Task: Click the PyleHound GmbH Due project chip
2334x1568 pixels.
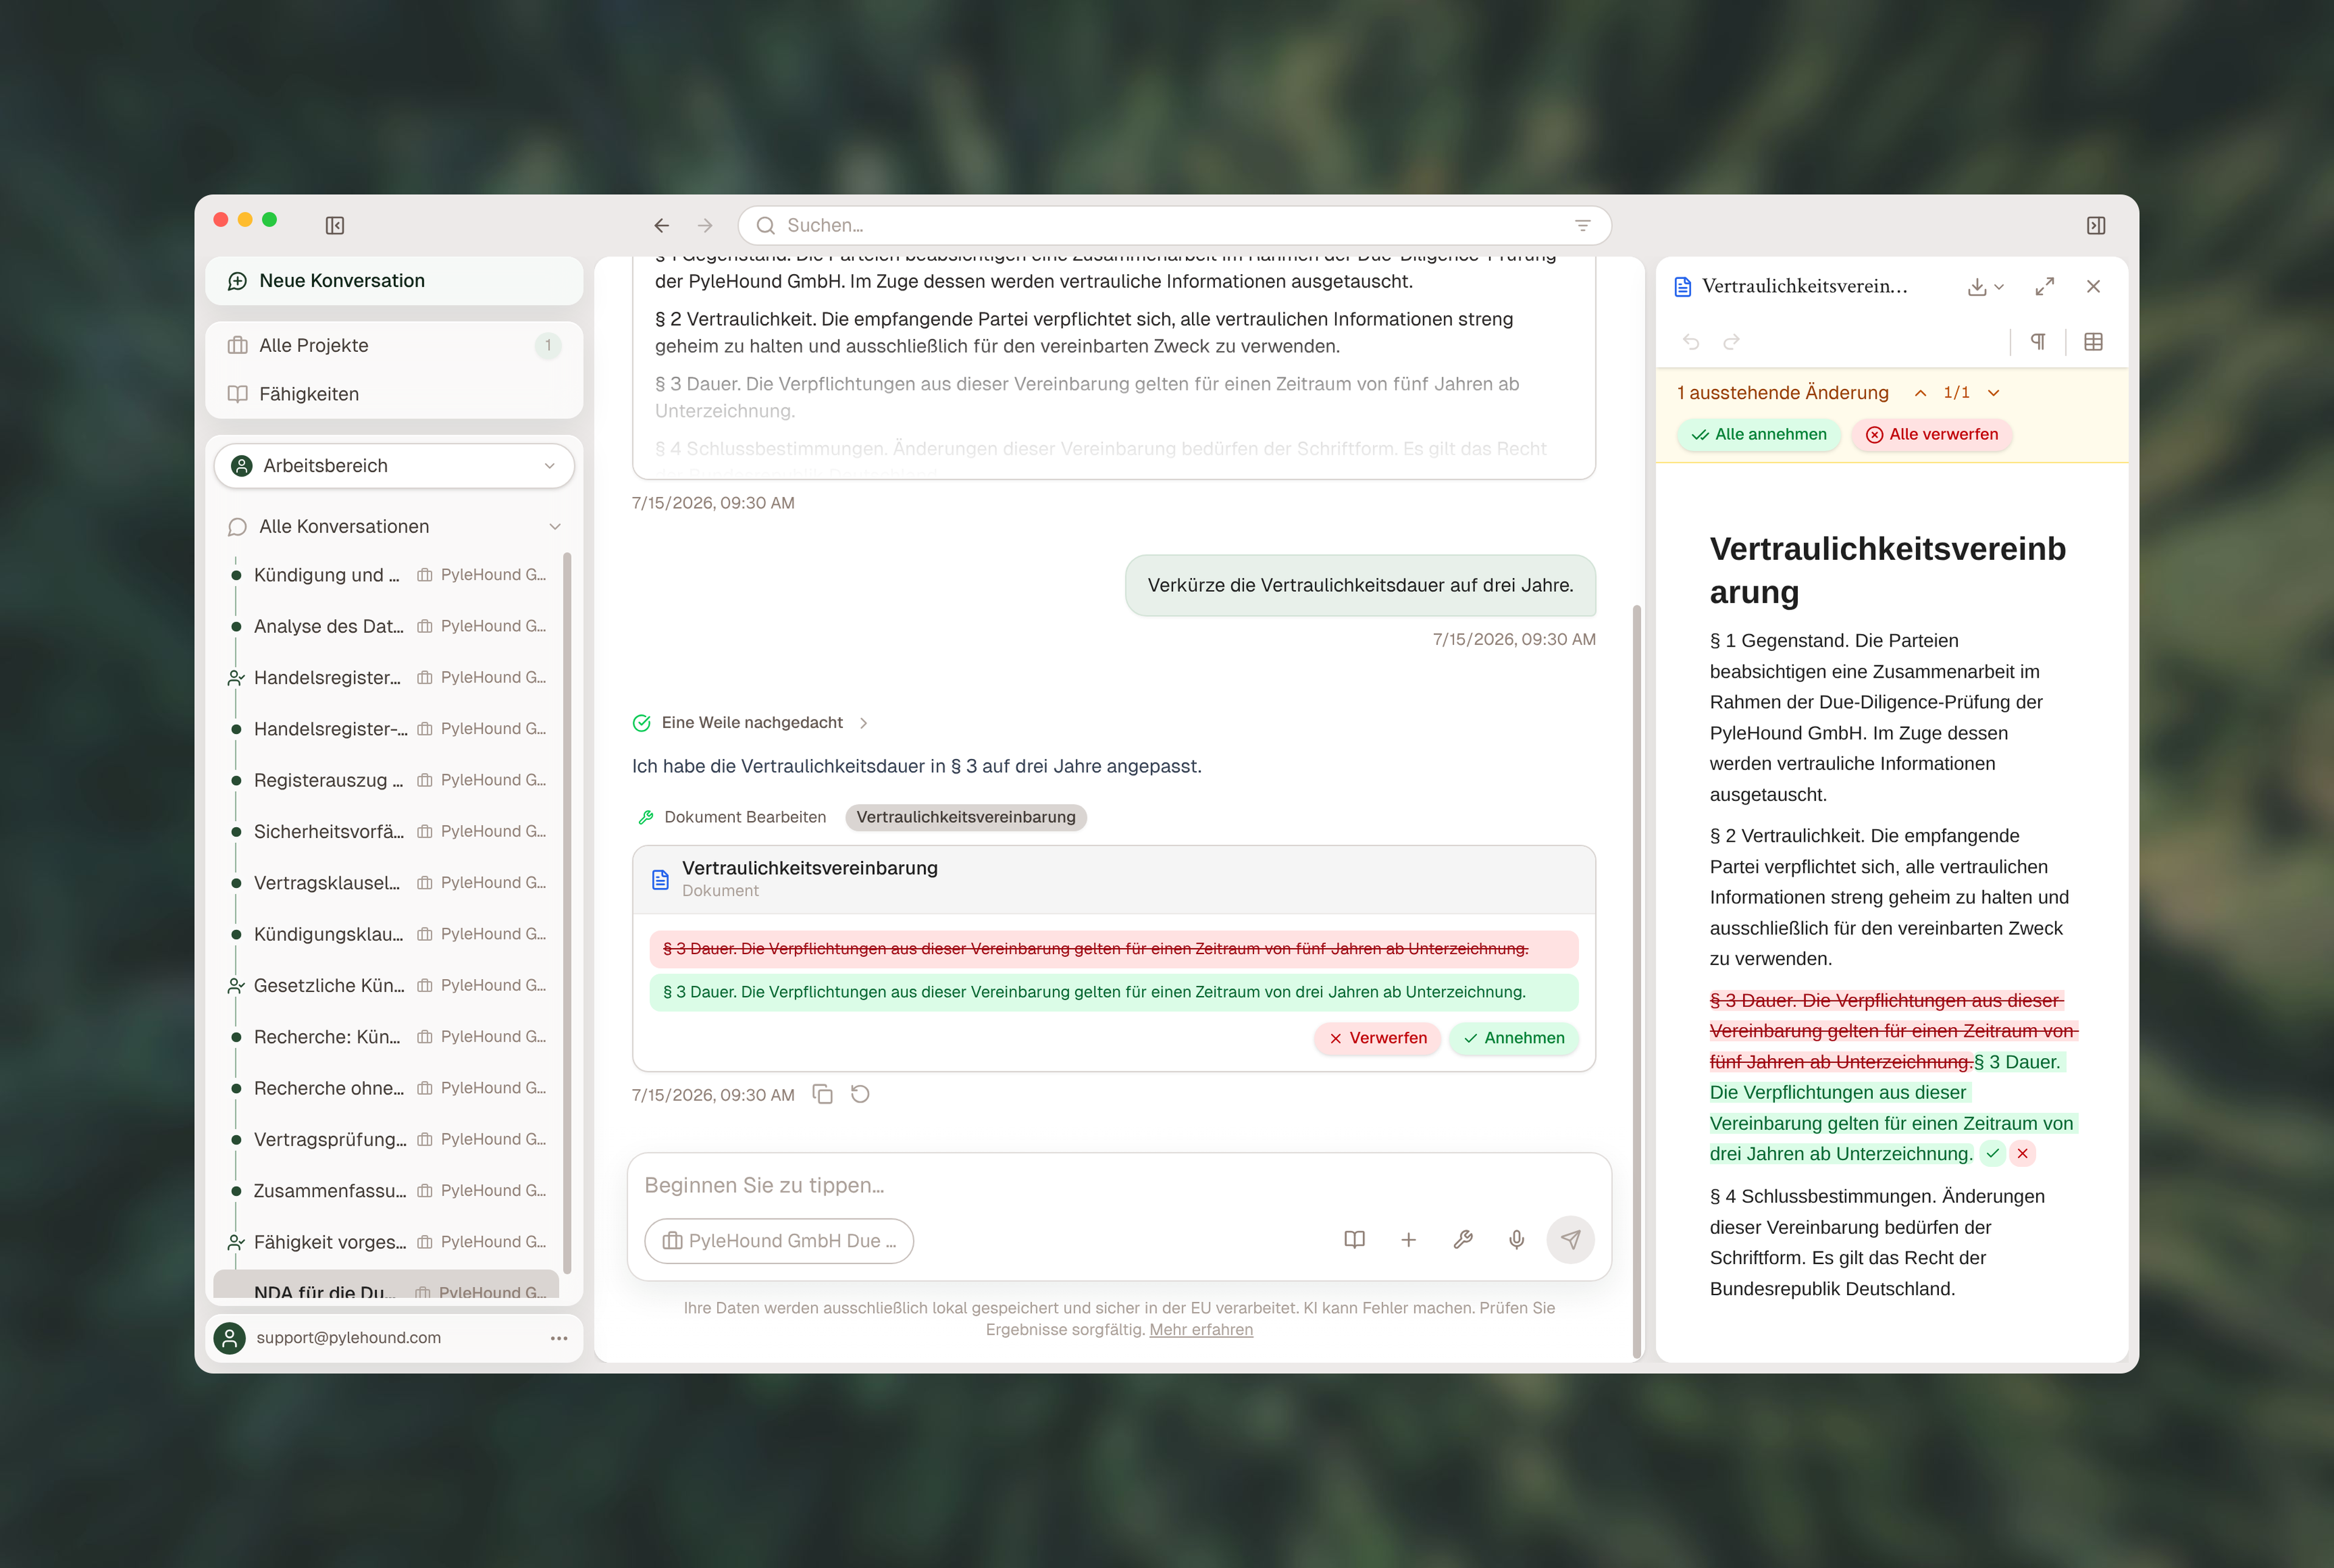Action: tap(779, 1240)
